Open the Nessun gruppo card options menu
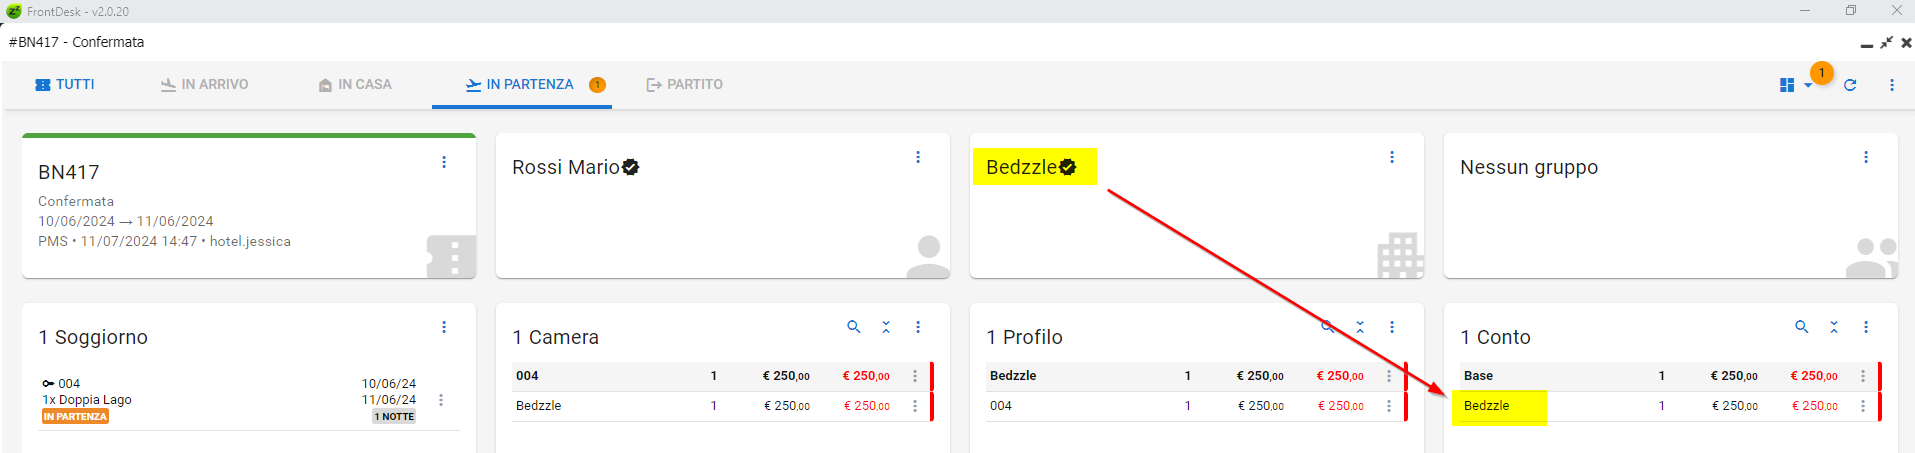The height and width of the screenshot is (453, 1915). pyautogui.click(x=1866, y=157)
